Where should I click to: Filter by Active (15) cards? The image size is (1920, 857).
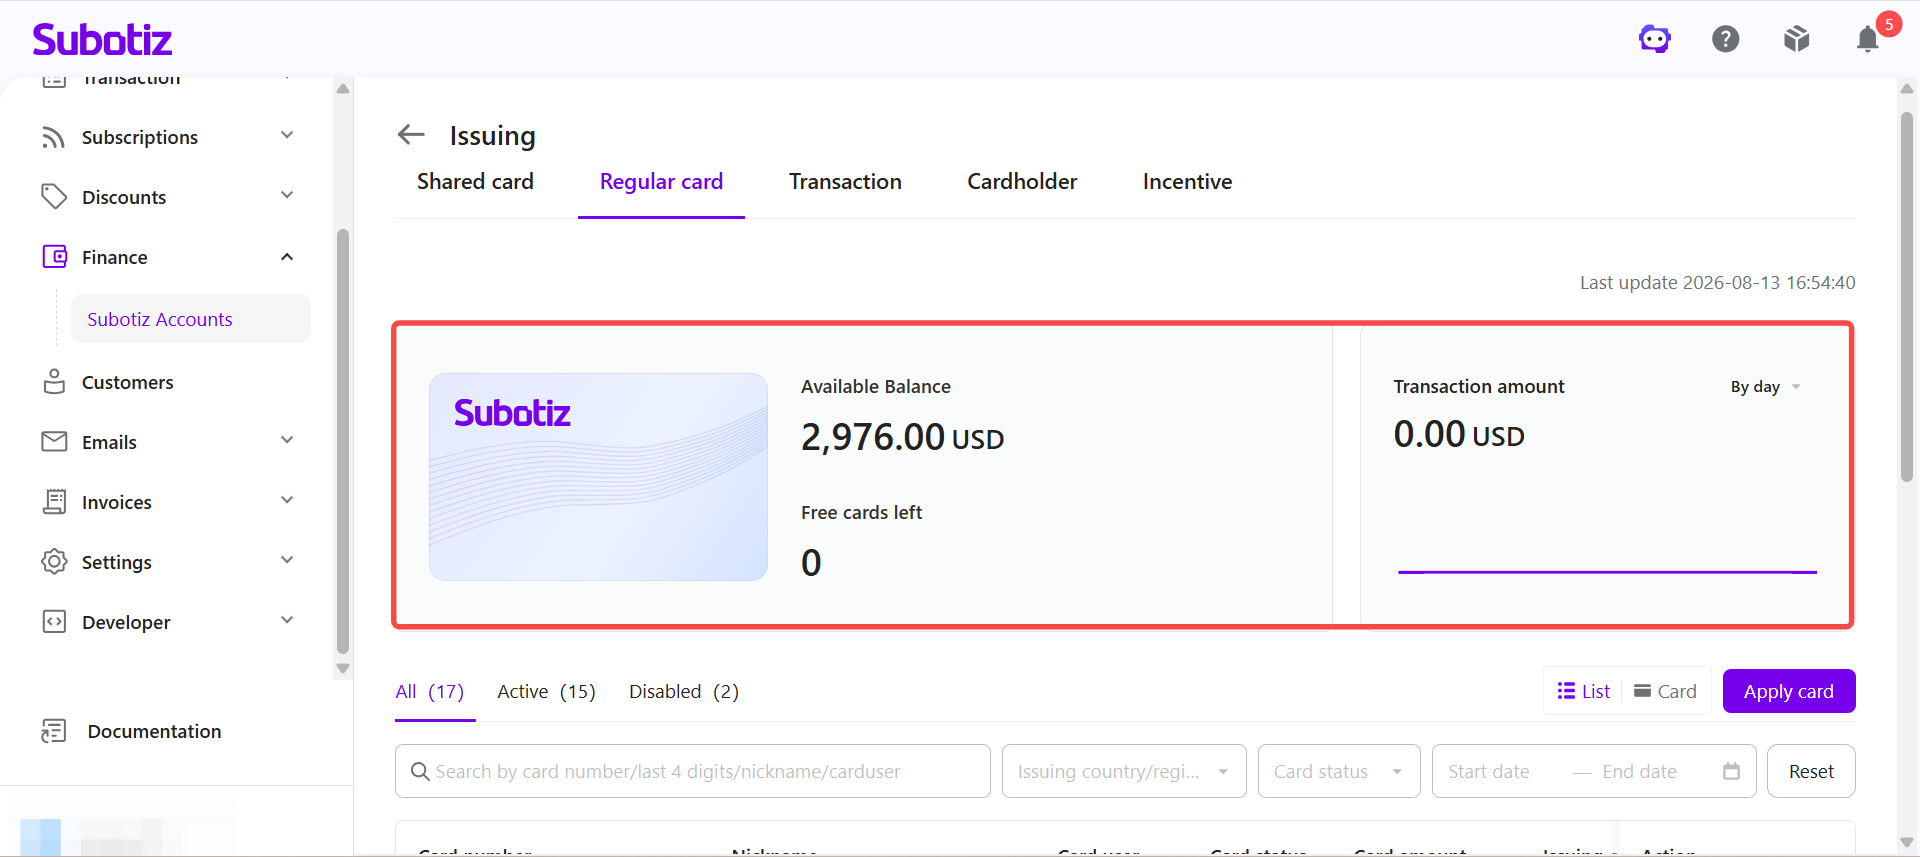tap(546, 691)
